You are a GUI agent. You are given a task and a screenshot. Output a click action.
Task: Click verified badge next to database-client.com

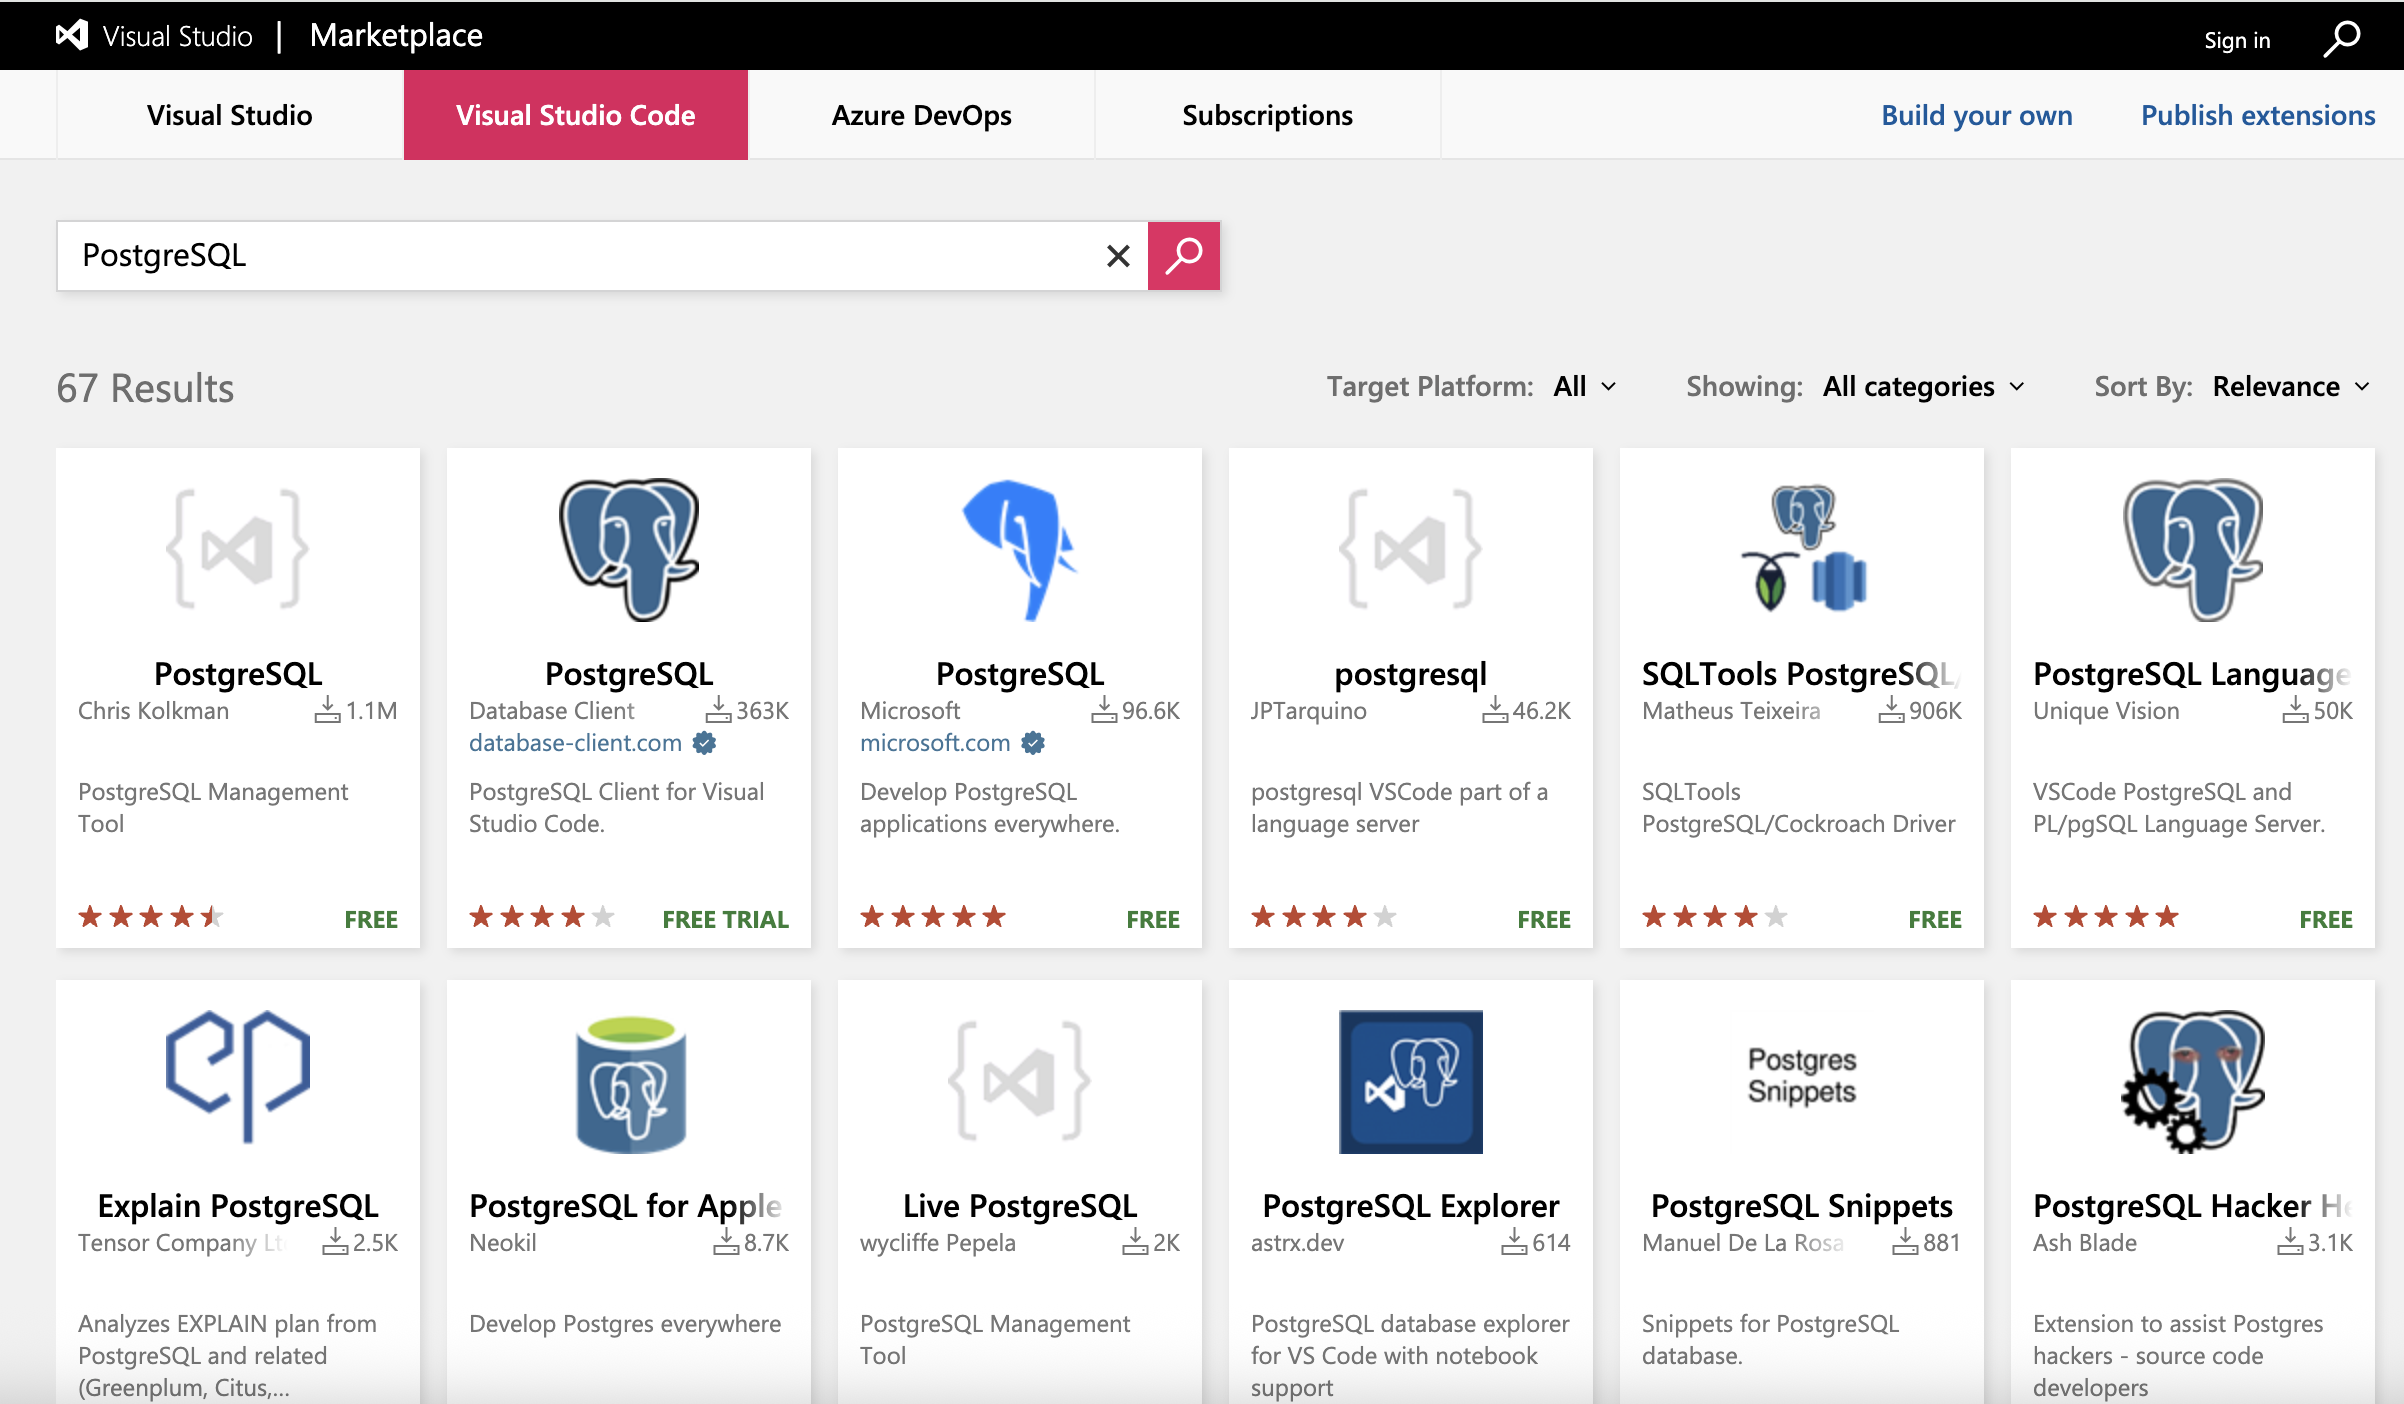click(705, 743)
